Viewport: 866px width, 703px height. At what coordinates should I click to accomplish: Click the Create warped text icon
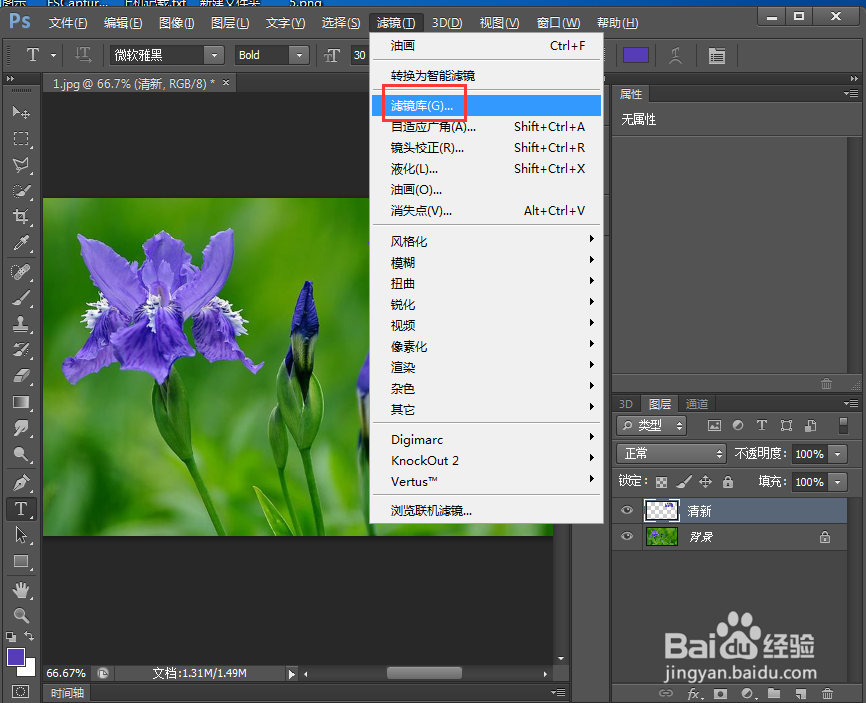[675, 55]
